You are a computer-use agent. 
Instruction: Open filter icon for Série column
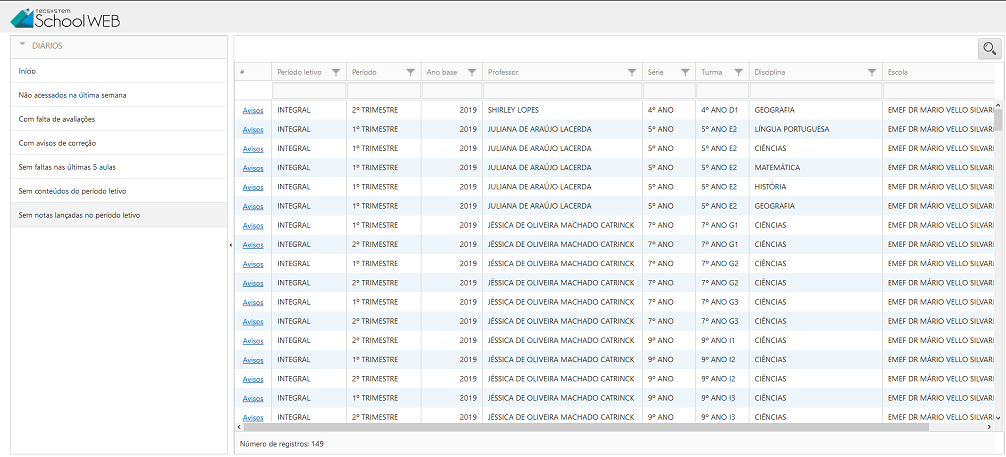point(685,72)
